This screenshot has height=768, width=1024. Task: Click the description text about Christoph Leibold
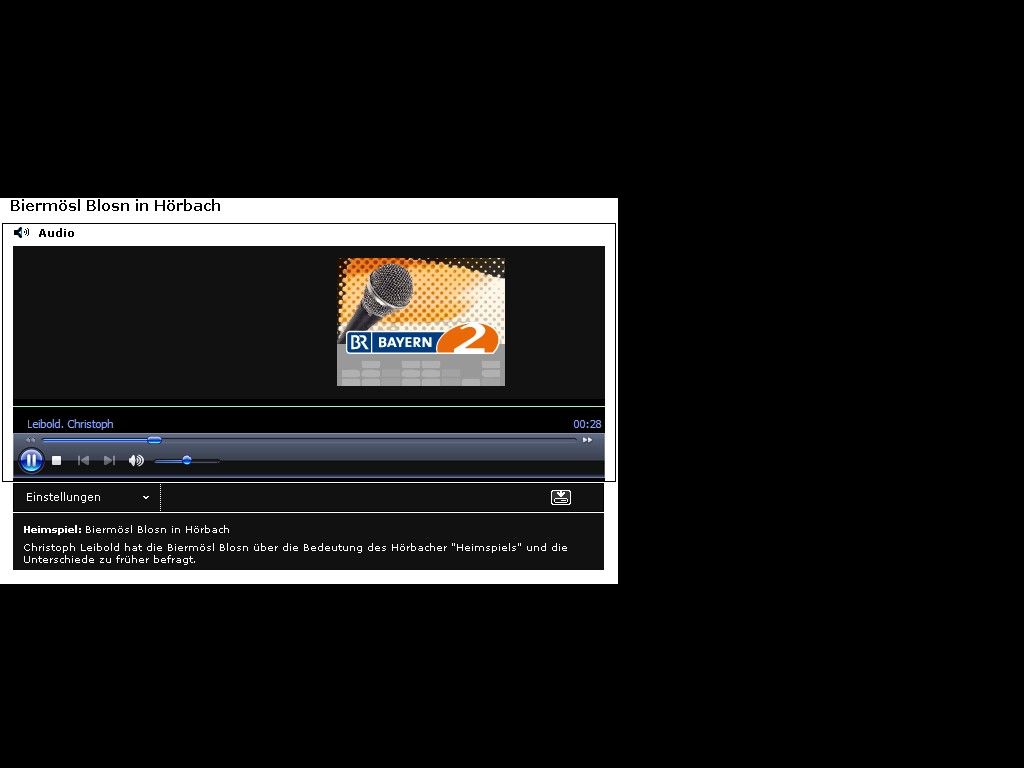point(295,553)
